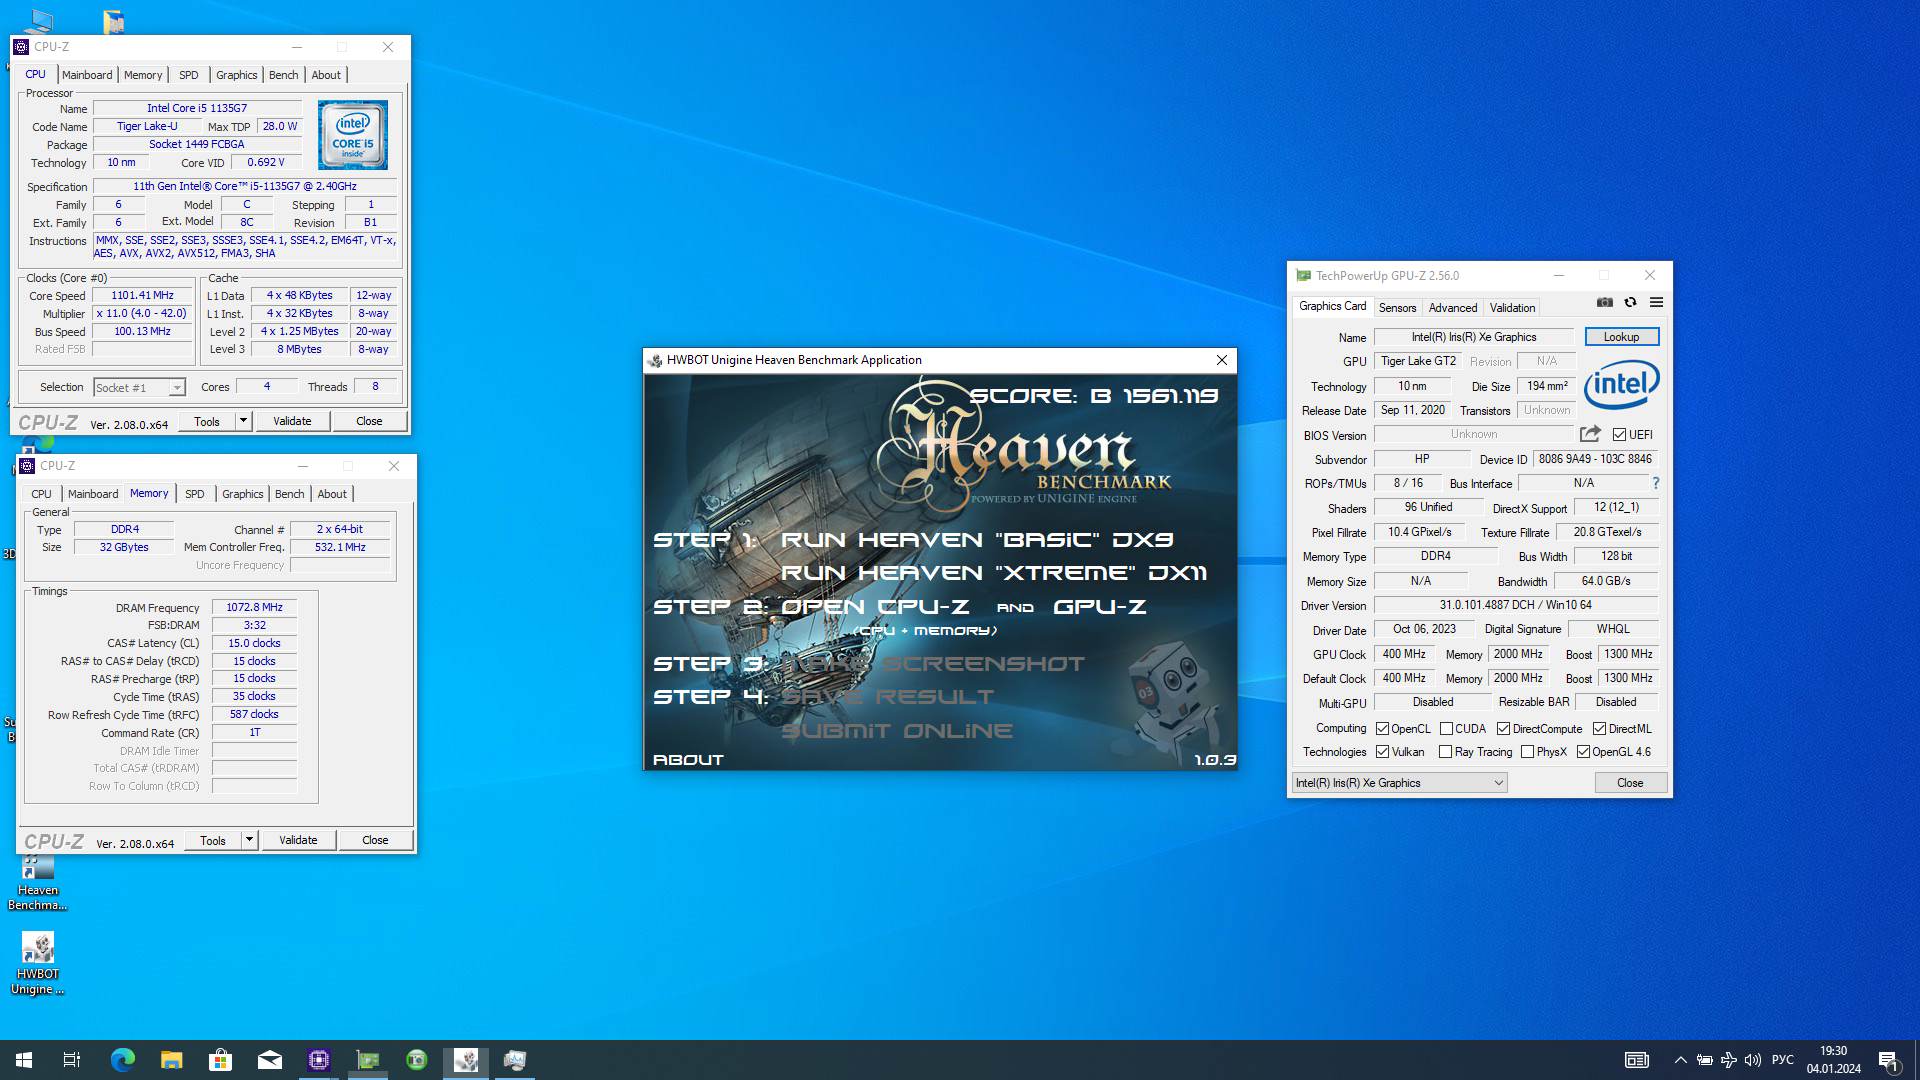Click Open CPU-Z in Heaven app
This screenshot has height=1080, width=1920.
pos(875,607)
